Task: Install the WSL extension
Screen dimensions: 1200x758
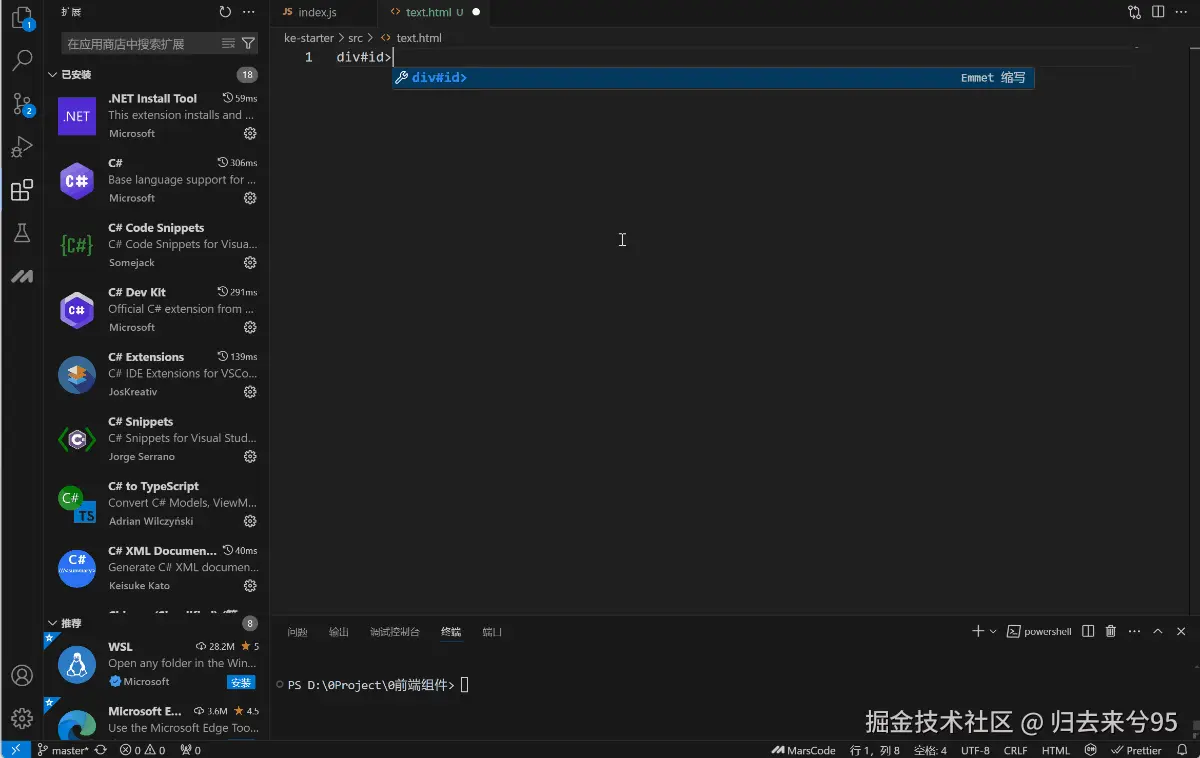Action: click(x=241, y=682)
